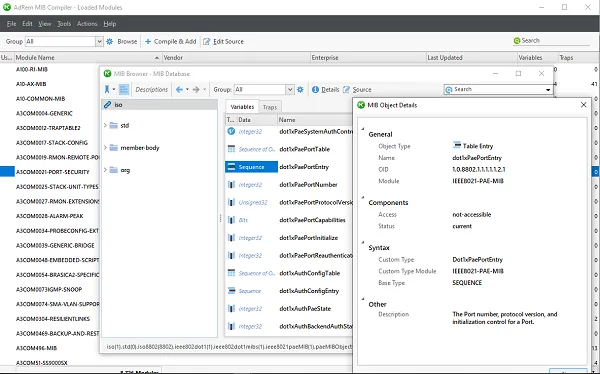Click the dot1xPaePortCapabilities column icon
Viewport: 600px width, 374px height.
click(x=231, y=220)
